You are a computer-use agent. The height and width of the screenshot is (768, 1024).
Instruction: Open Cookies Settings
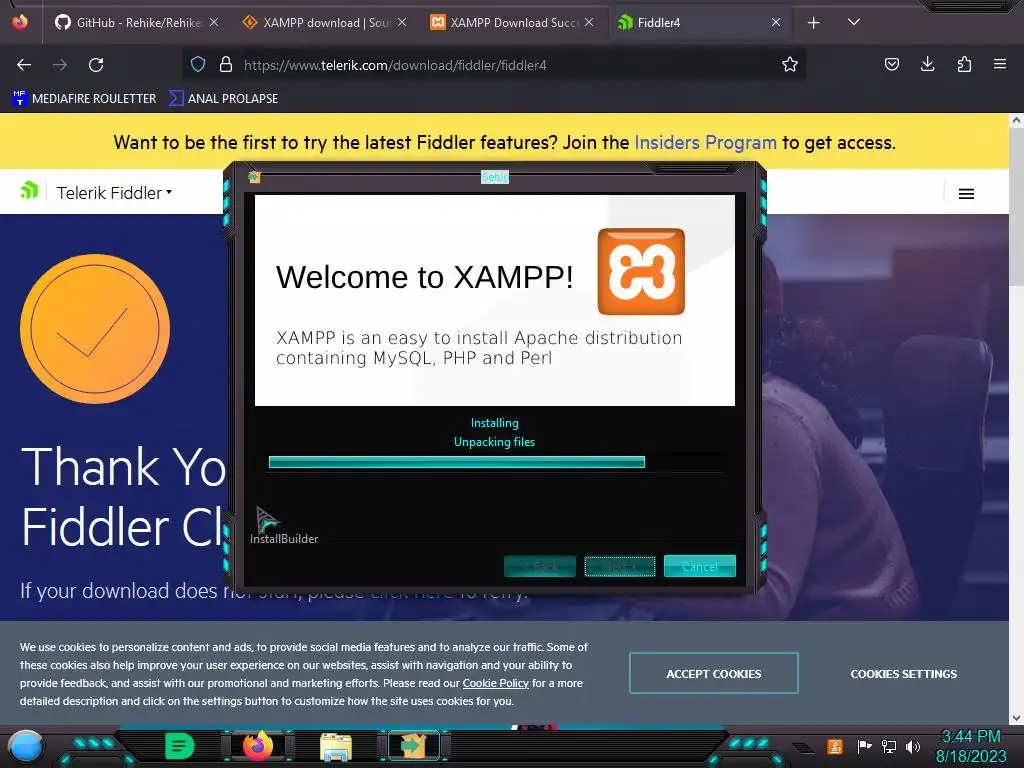[x=903, y=673]
